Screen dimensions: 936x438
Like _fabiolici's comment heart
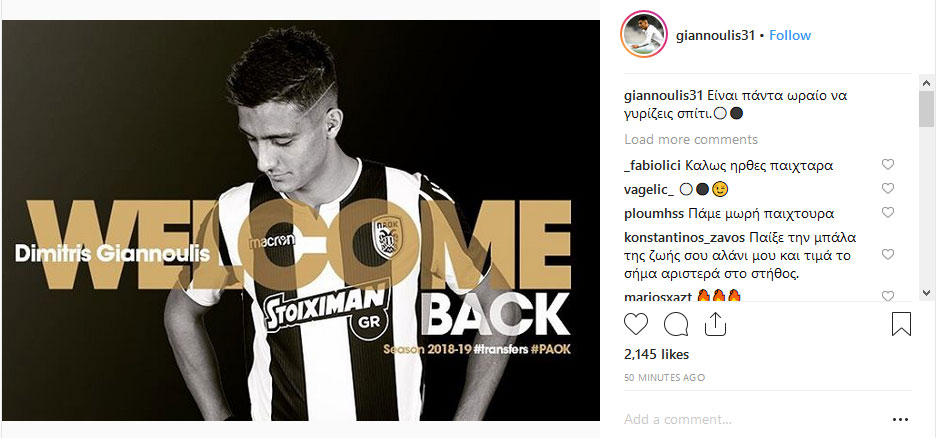(888, 164)
